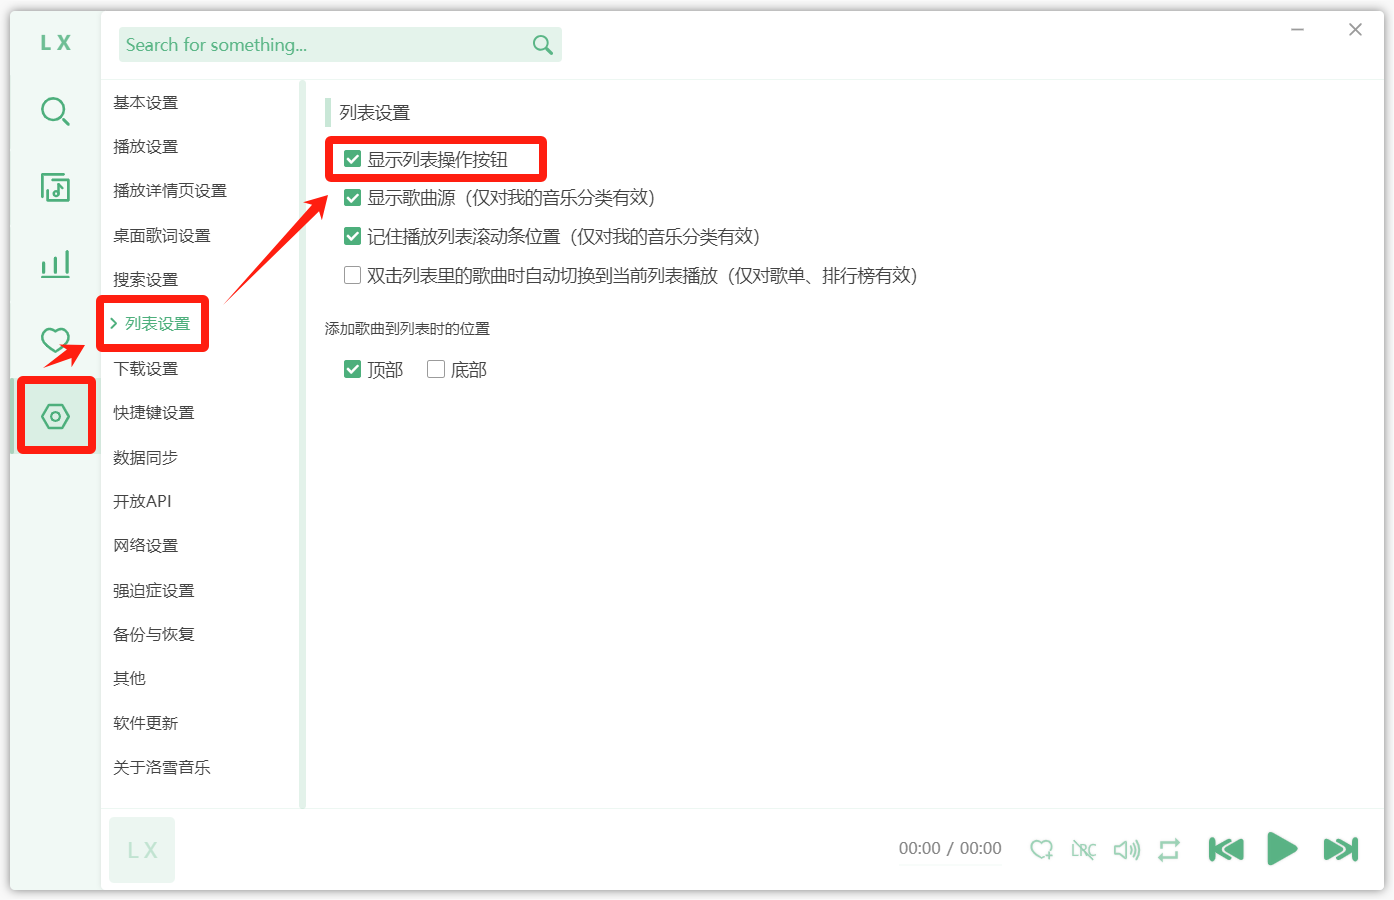Open my favorites heart icon in sidebar
The image size is (1394, 900).
coord(55,340)
